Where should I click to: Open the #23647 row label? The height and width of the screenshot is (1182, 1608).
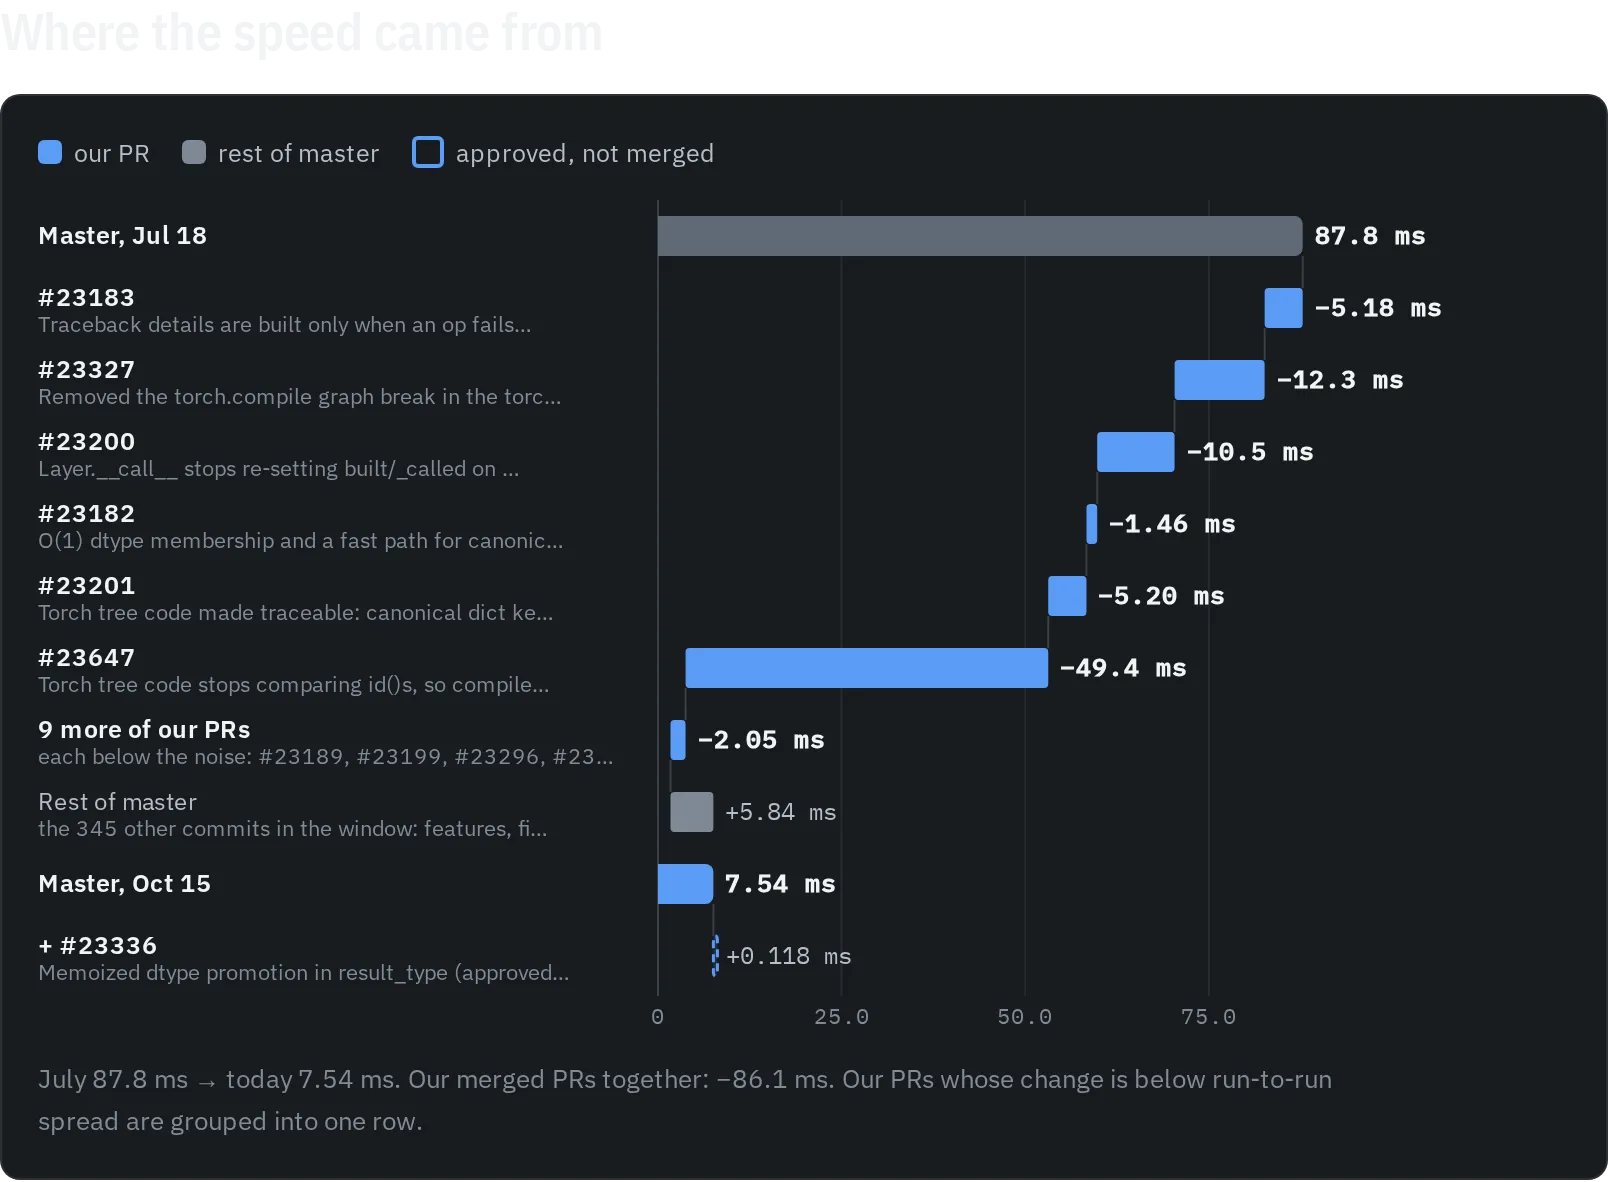(x=86, y=658)
